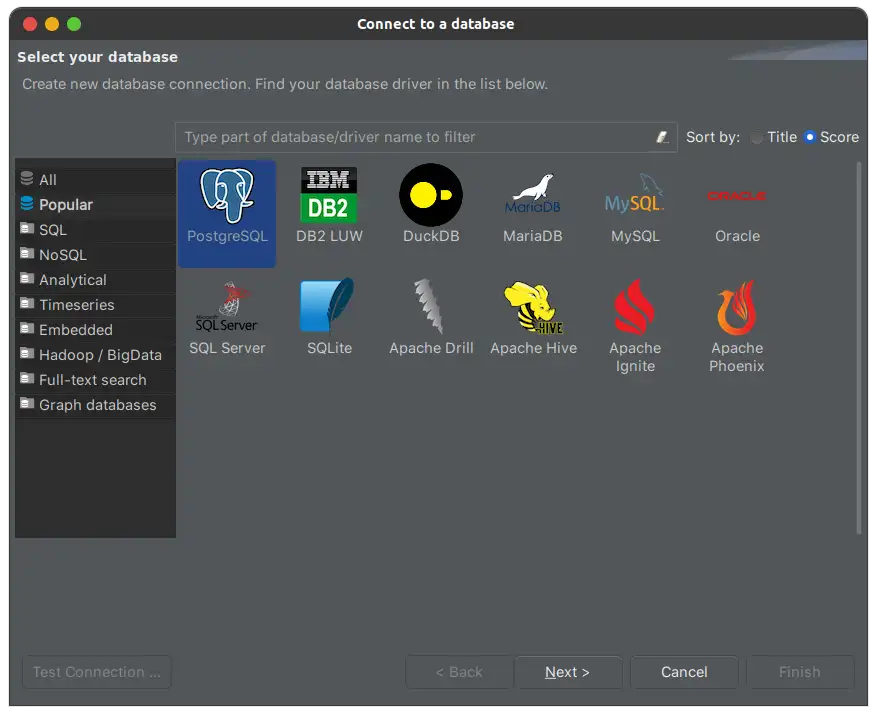Cancel the connection wizard

point(684,672)
